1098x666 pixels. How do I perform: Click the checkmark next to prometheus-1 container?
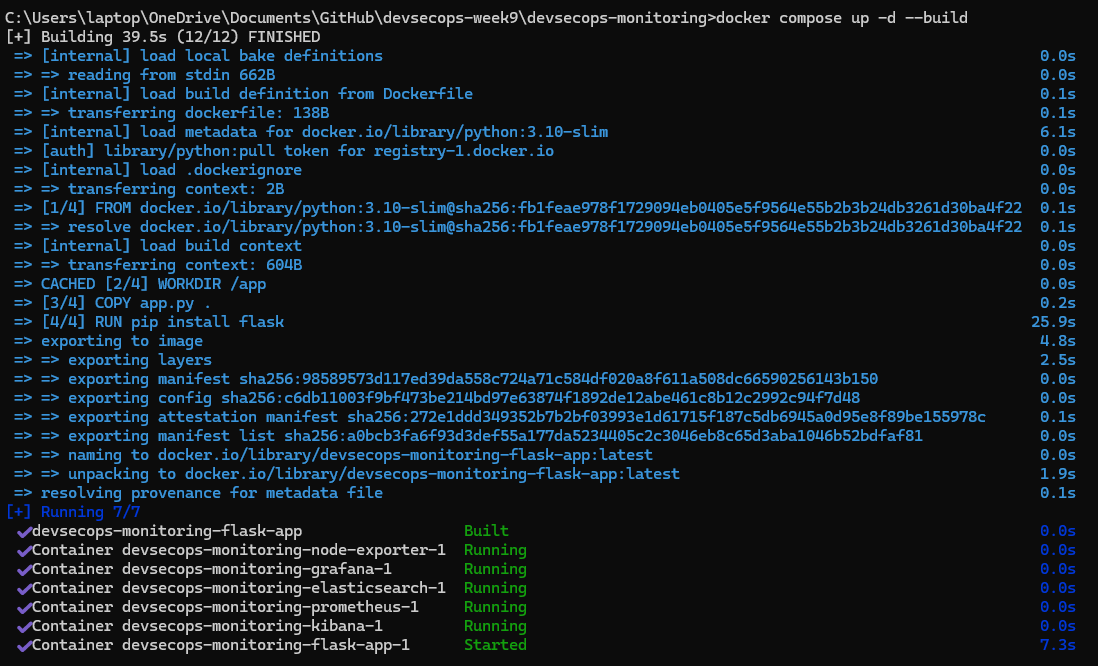pos(24,607)
